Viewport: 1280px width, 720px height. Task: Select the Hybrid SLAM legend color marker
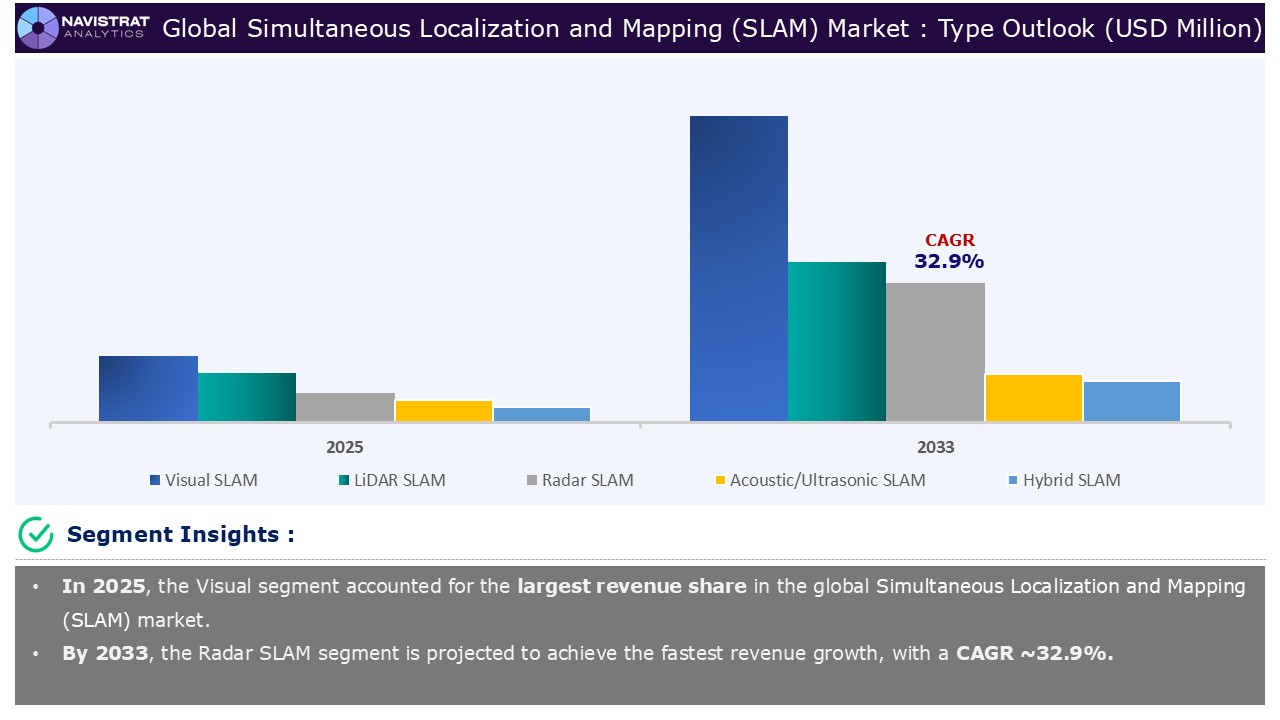click(x=1015, y=480)
